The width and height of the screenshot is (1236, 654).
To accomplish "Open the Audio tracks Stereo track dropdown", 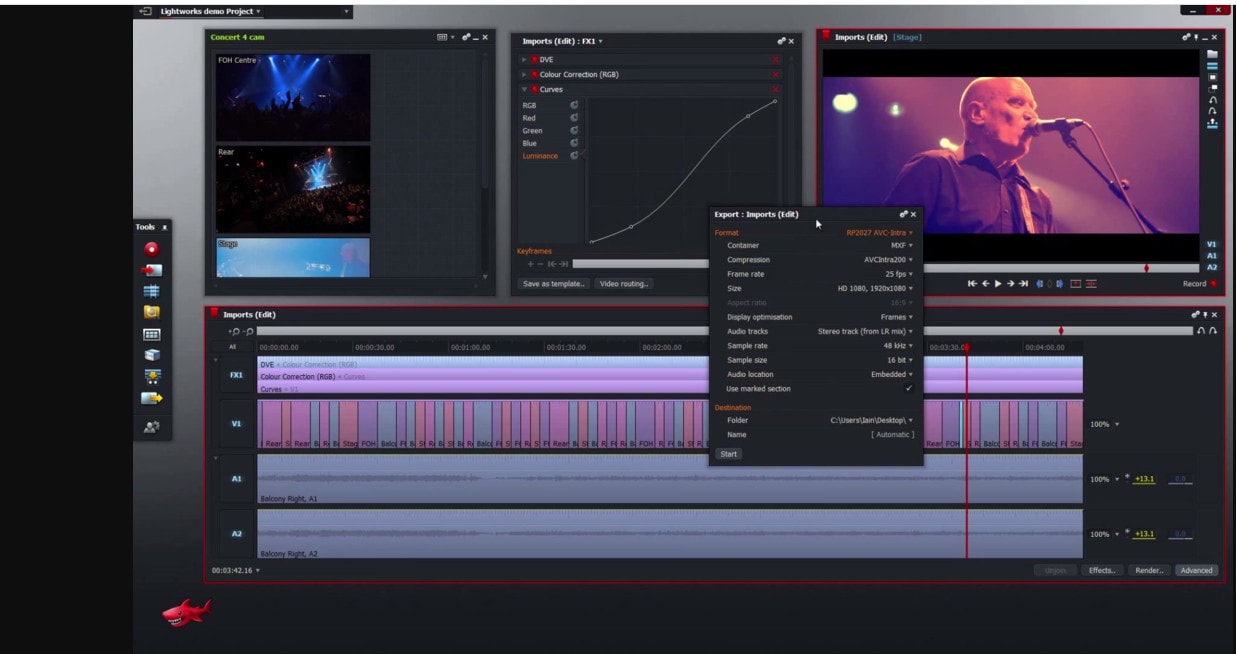I will pos(865,331).
